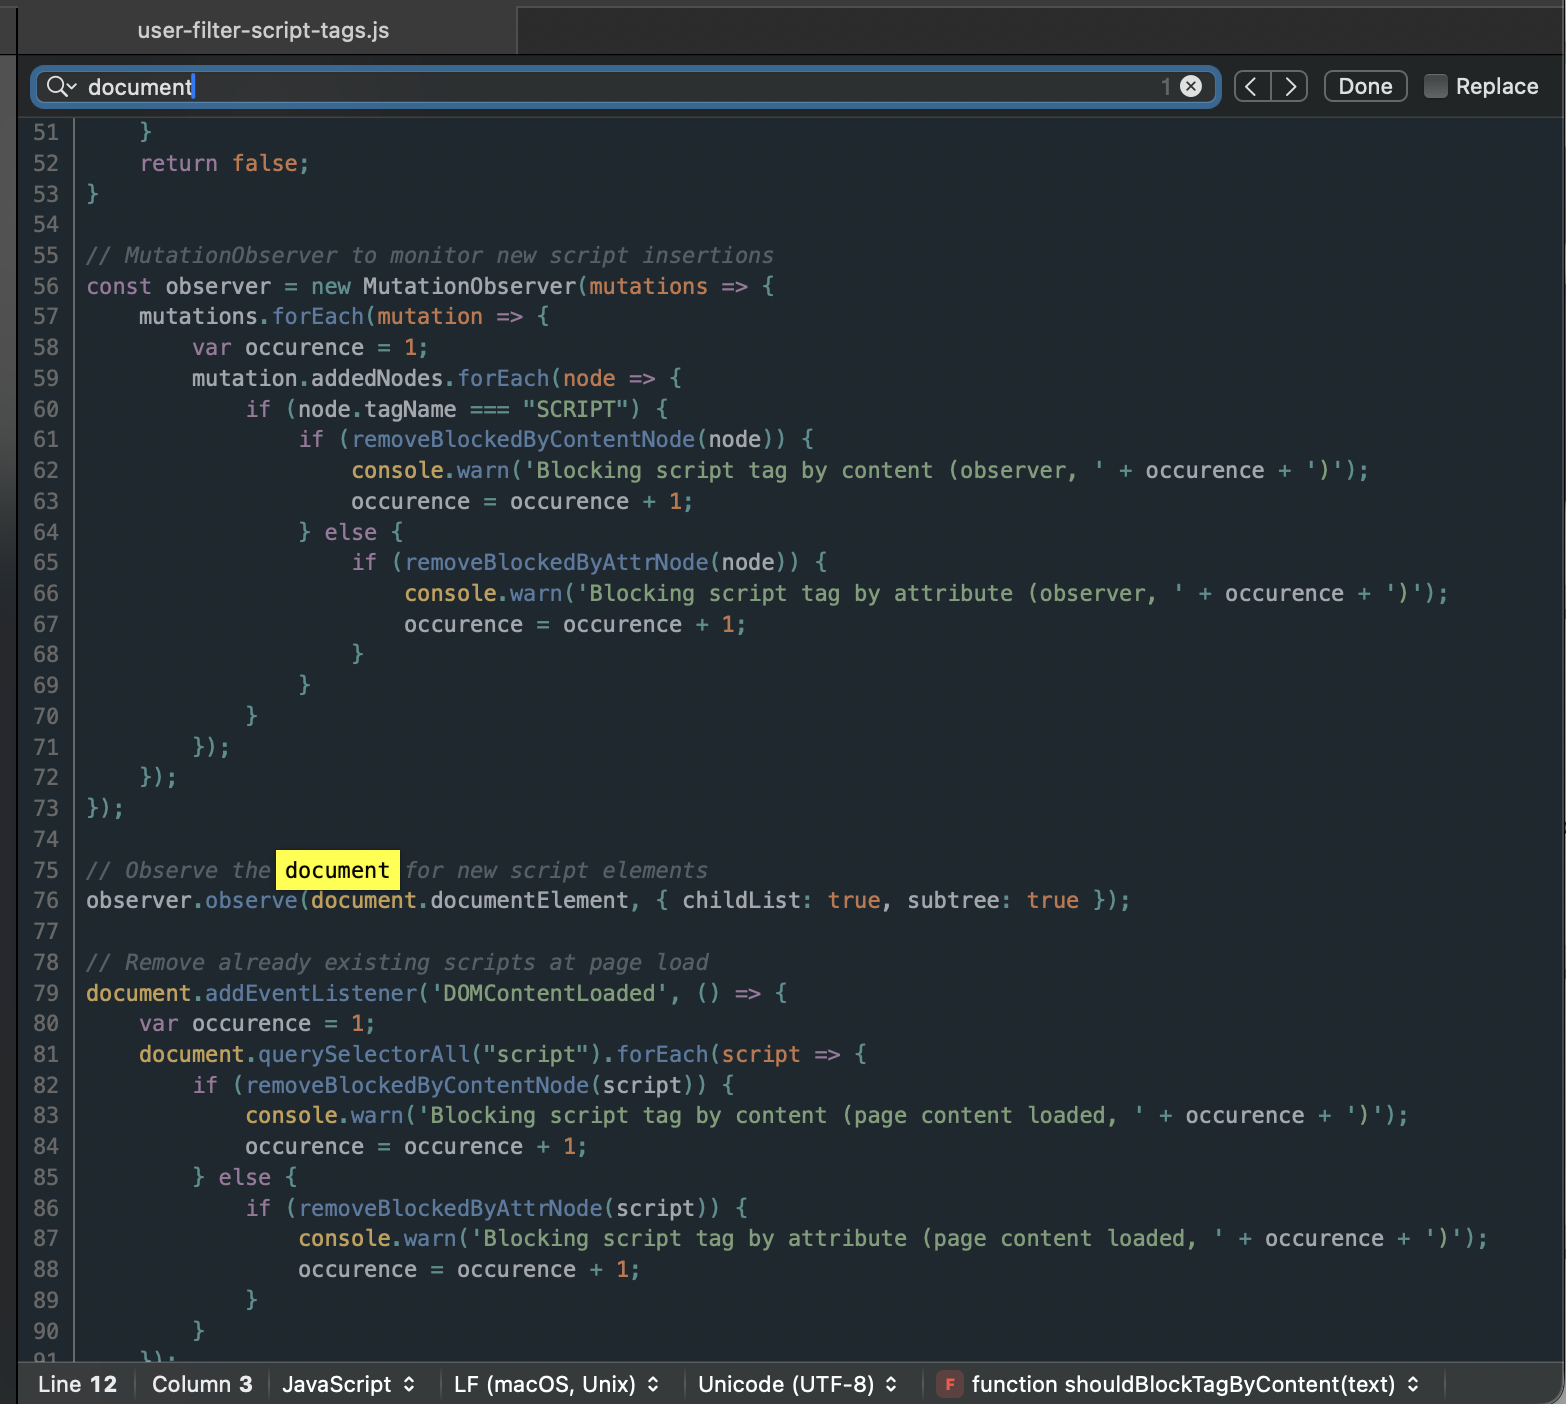The width and height of the screenshot is (1566, 1404).
Task: Enable the Replace checkbox
Action: (1435, 87)
